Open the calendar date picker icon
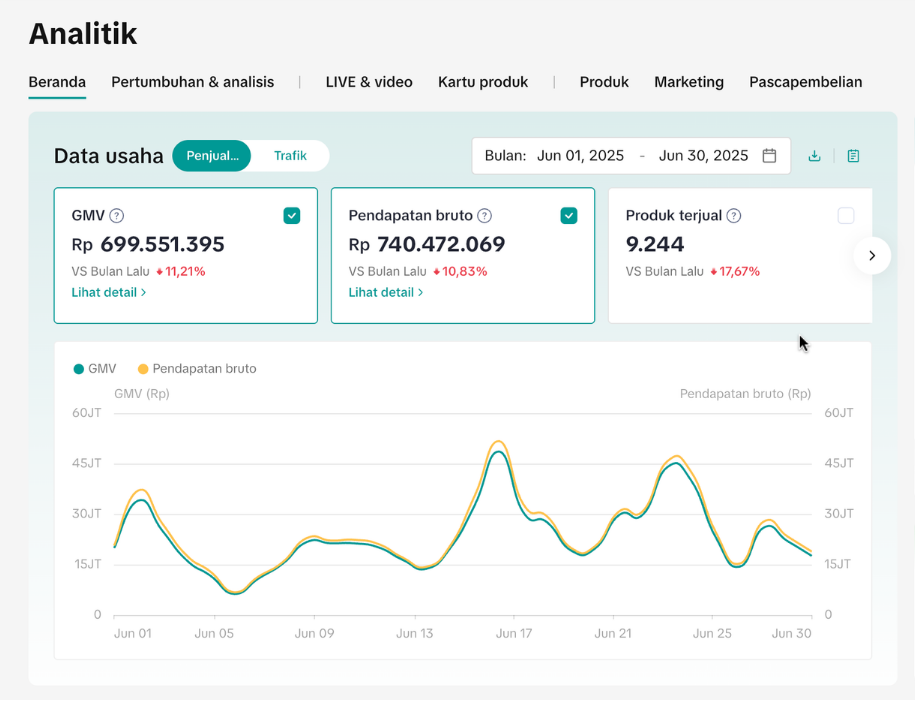 coord(769,156)
